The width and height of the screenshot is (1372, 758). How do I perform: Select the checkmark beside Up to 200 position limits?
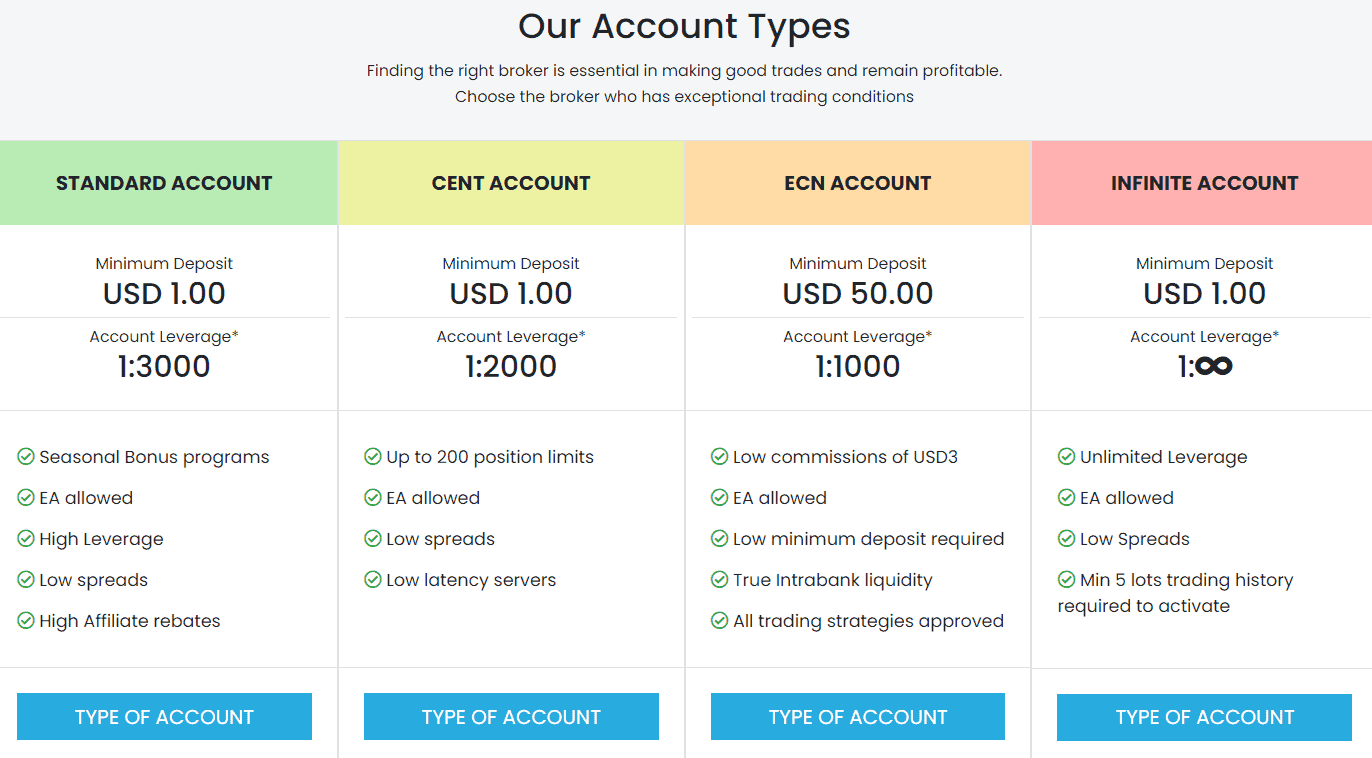[x=371, y=456]
